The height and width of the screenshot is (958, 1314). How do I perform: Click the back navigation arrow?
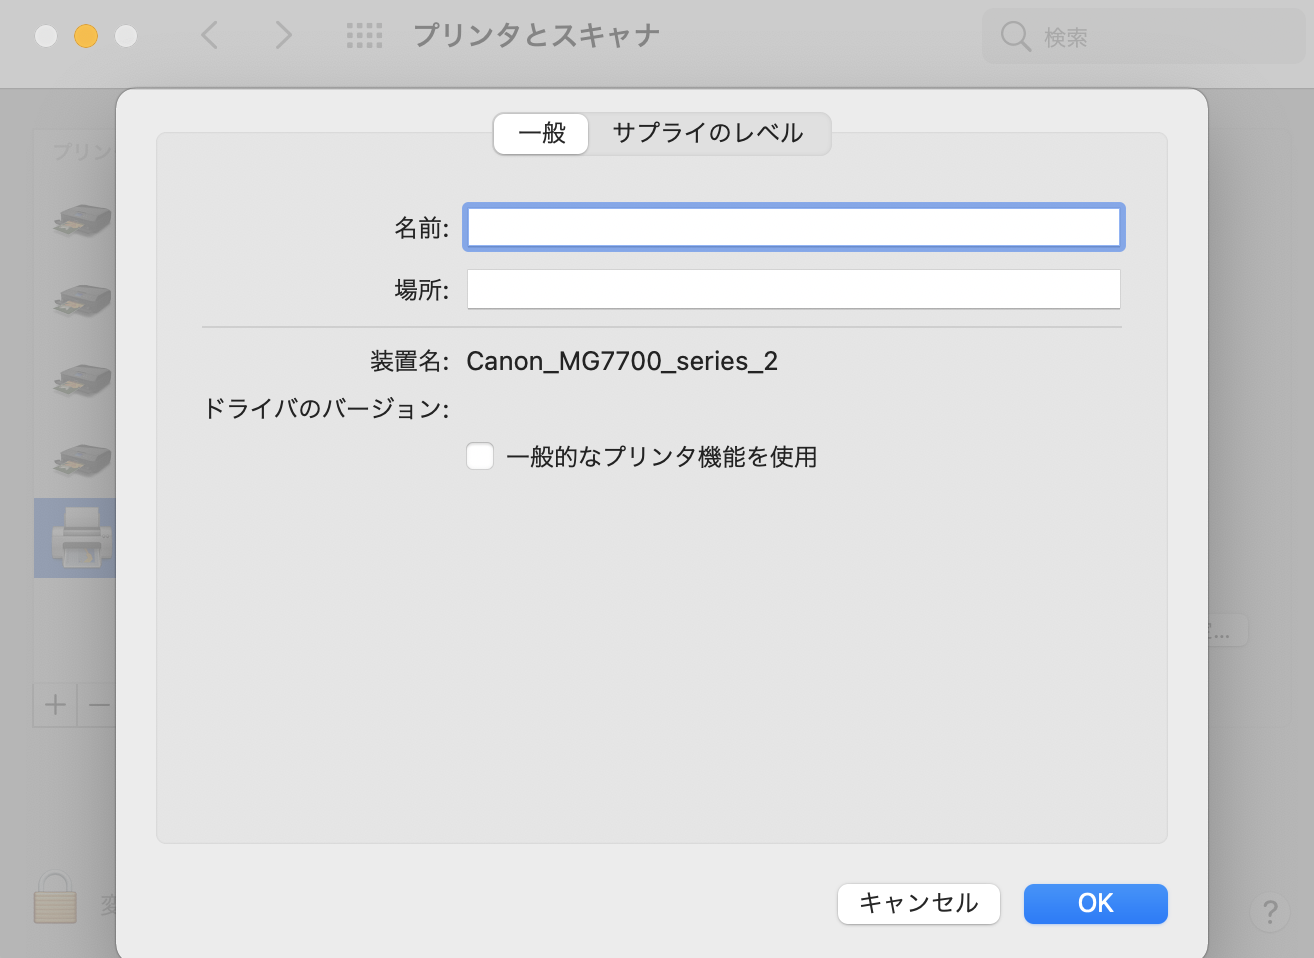209,36
